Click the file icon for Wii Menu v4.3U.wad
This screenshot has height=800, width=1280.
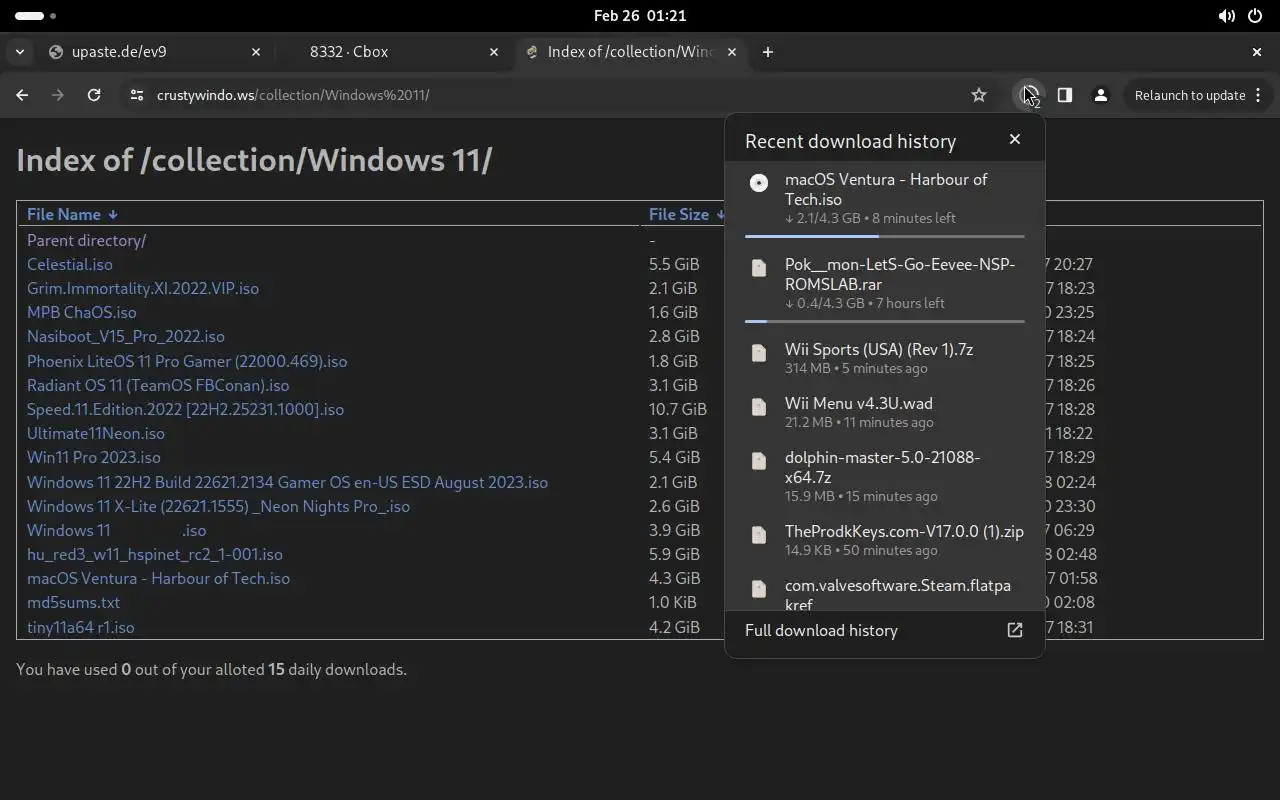click(x=759, y=406)
